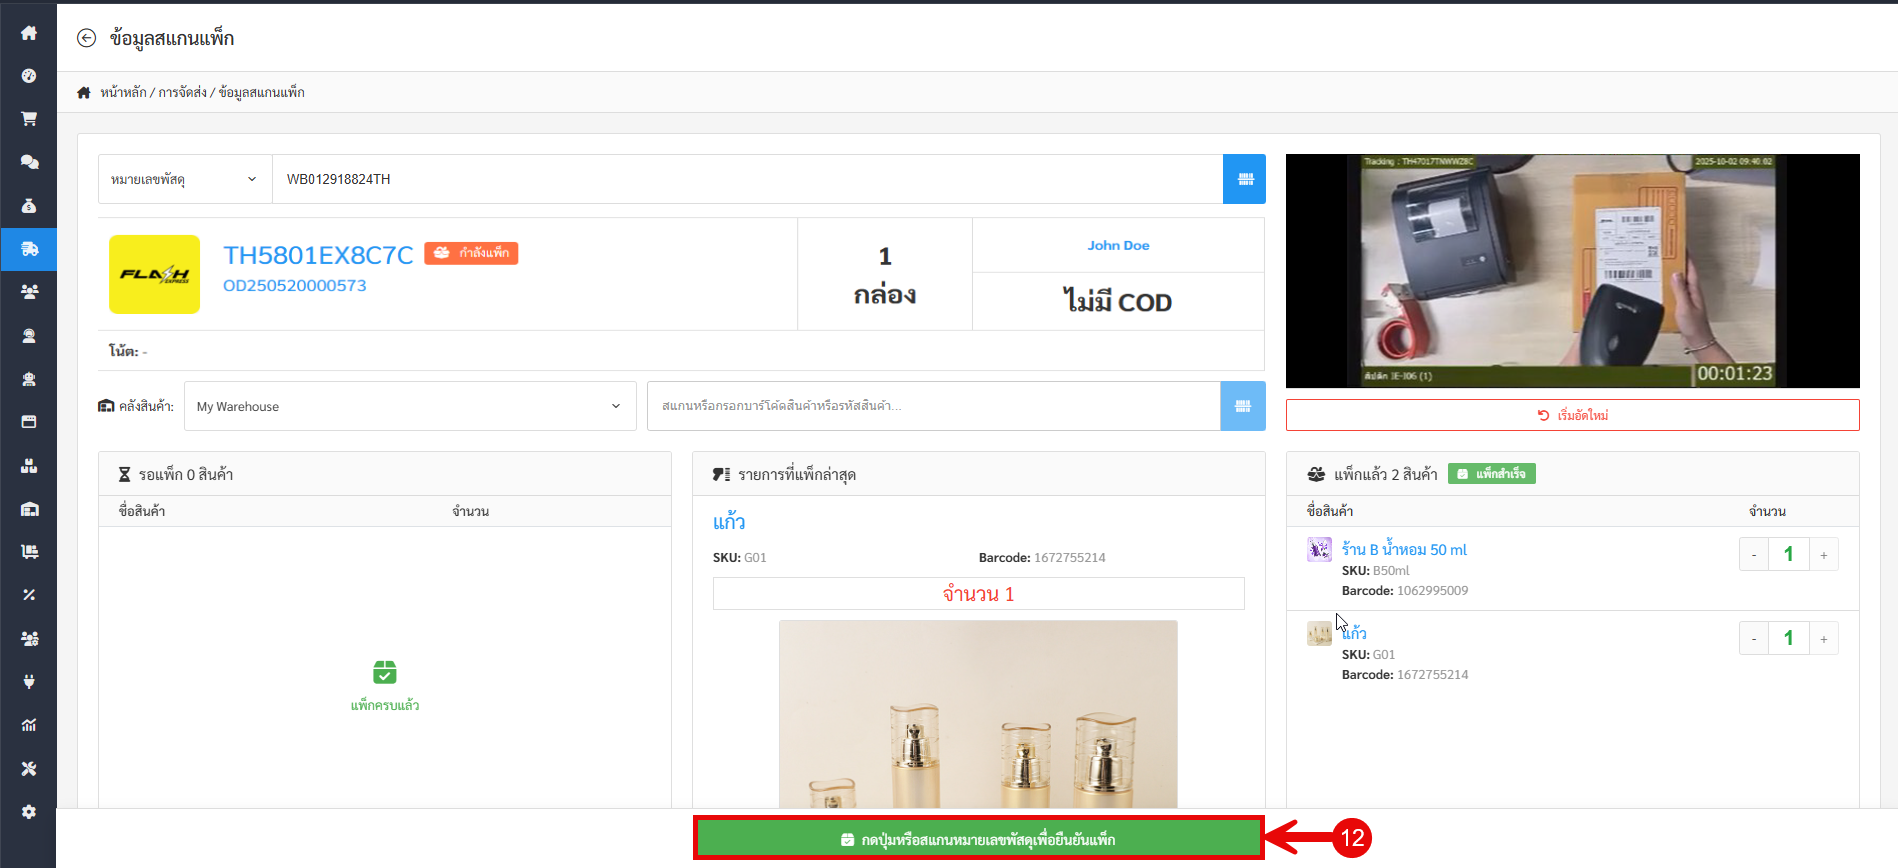Click the product barcode input field
This screenshot has height=868, width=1898.
(x=933, y=406)
